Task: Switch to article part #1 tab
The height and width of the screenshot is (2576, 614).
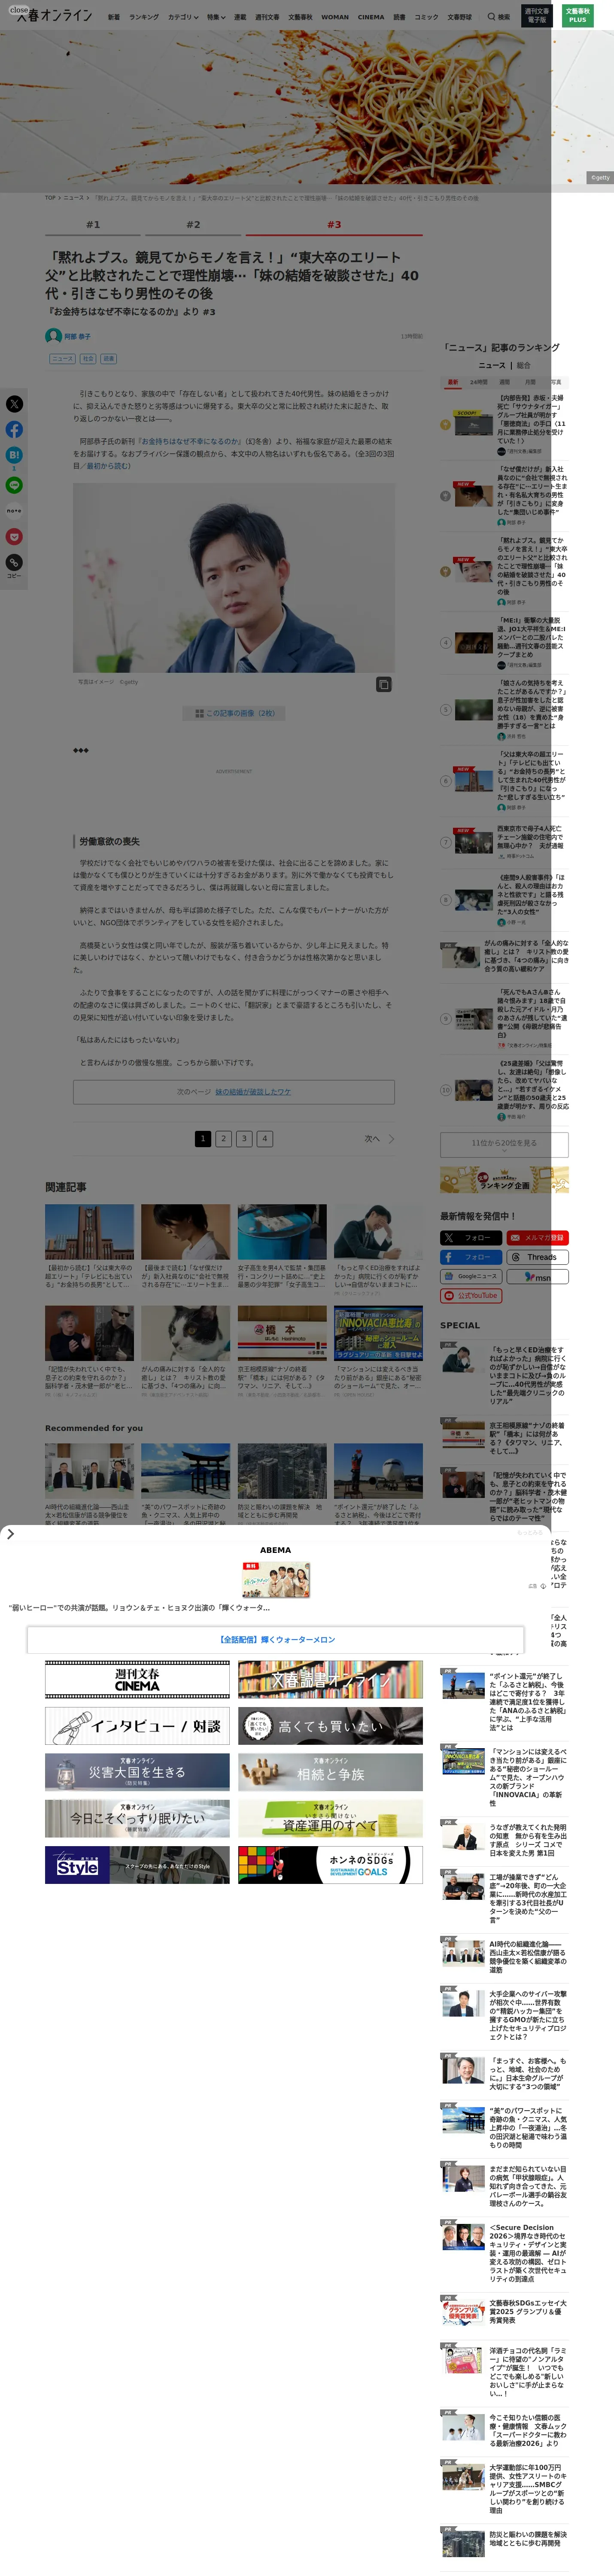Action: 93,225
